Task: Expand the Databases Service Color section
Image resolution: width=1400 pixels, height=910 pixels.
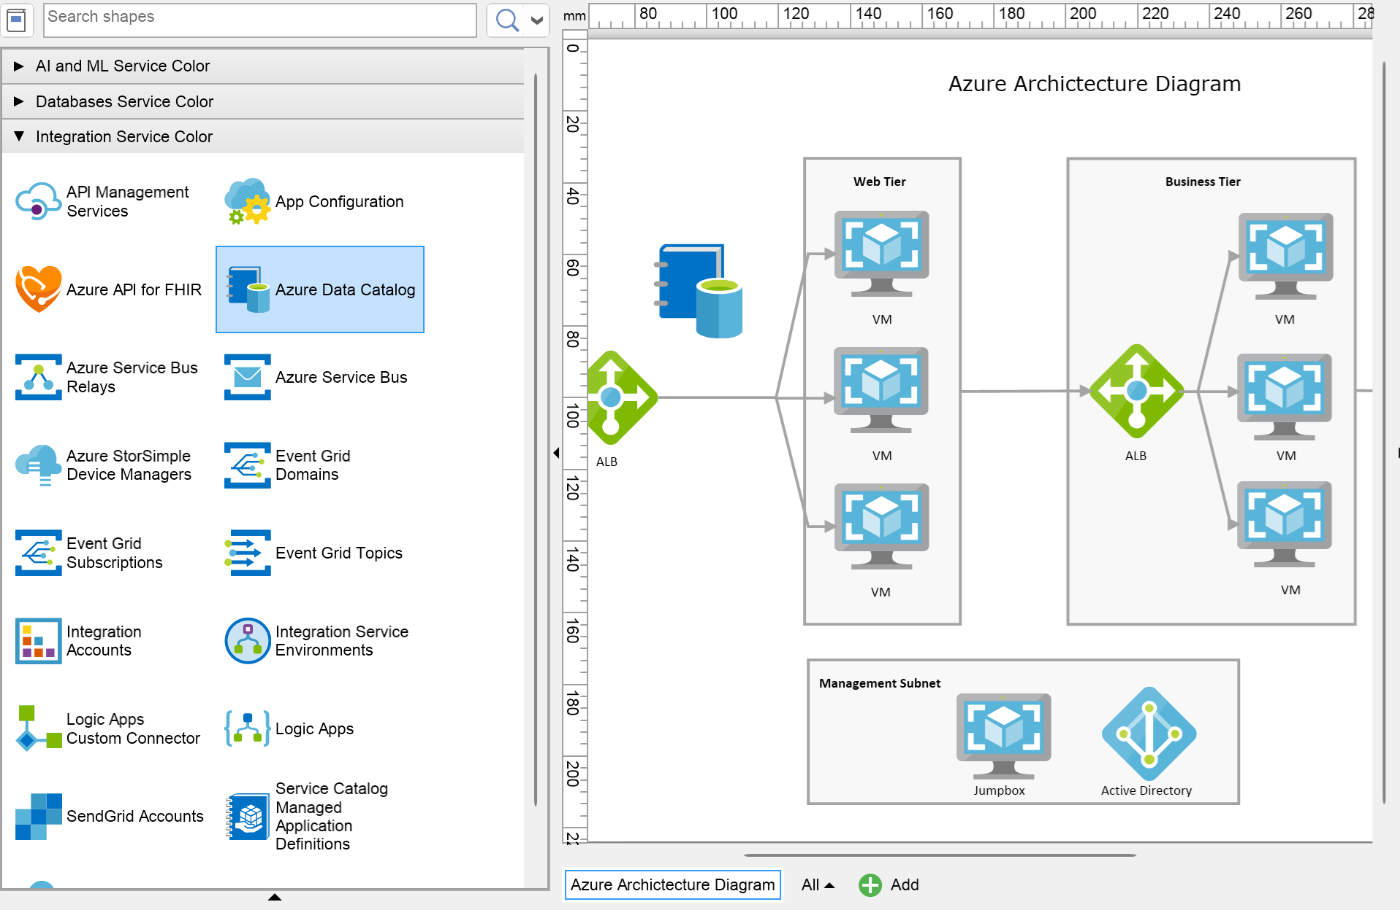Action: click(x=262, y=102)
